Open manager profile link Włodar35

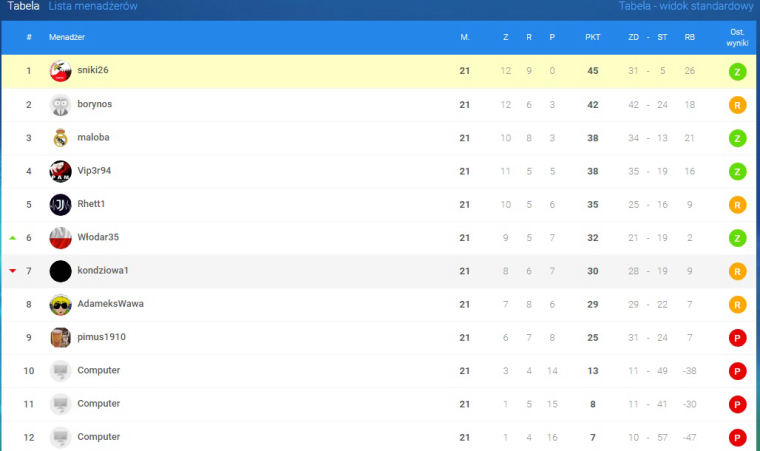click(98, 237)
